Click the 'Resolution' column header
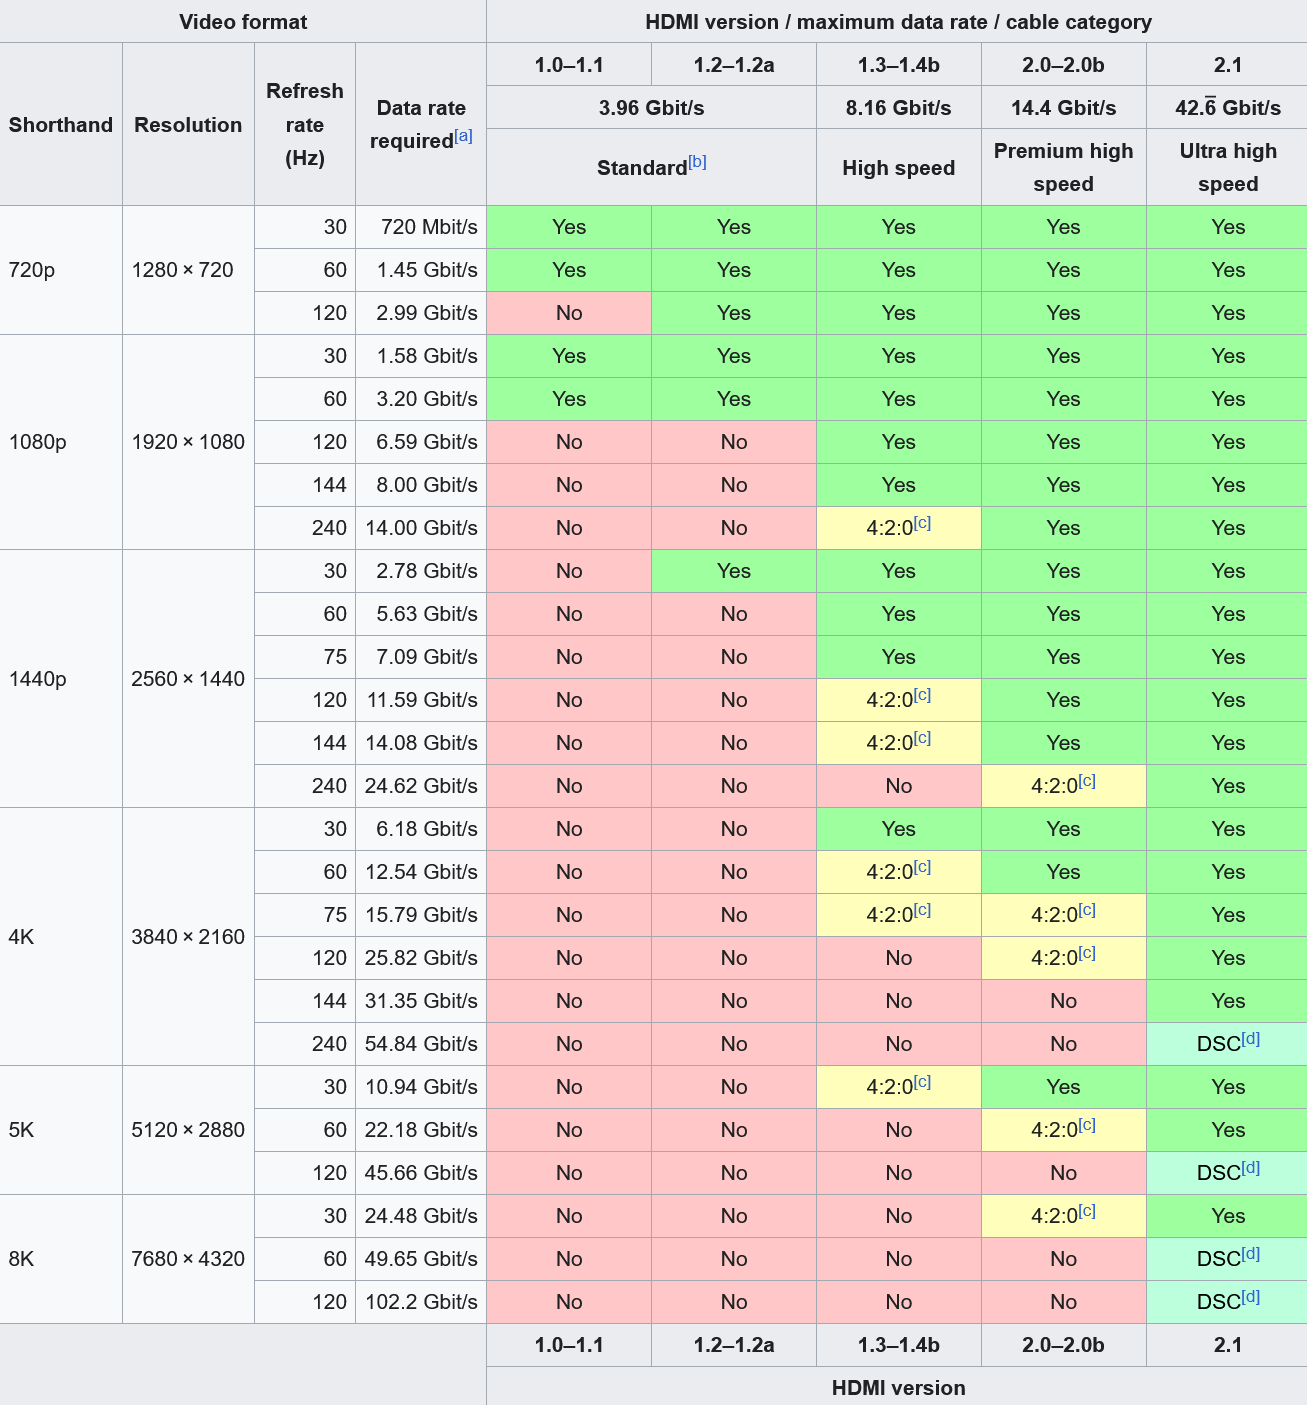The width and height of the screenshot is (1307, 1405). [188, 124]
